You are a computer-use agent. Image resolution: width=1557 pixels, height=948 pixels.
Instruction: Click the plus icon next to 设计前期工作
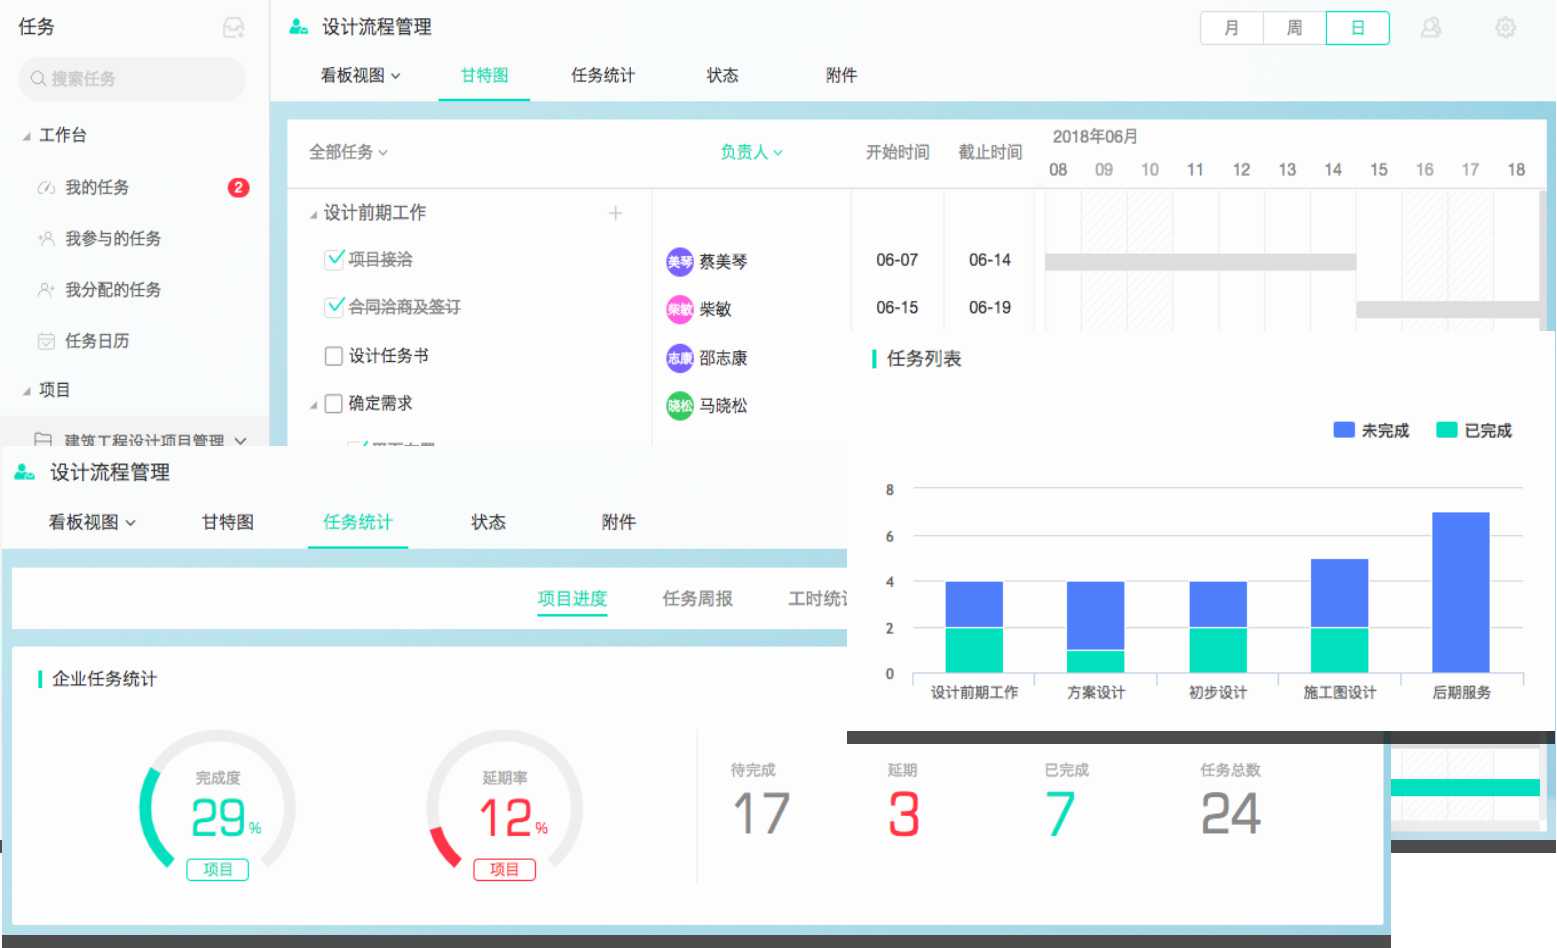pos(616,213)
